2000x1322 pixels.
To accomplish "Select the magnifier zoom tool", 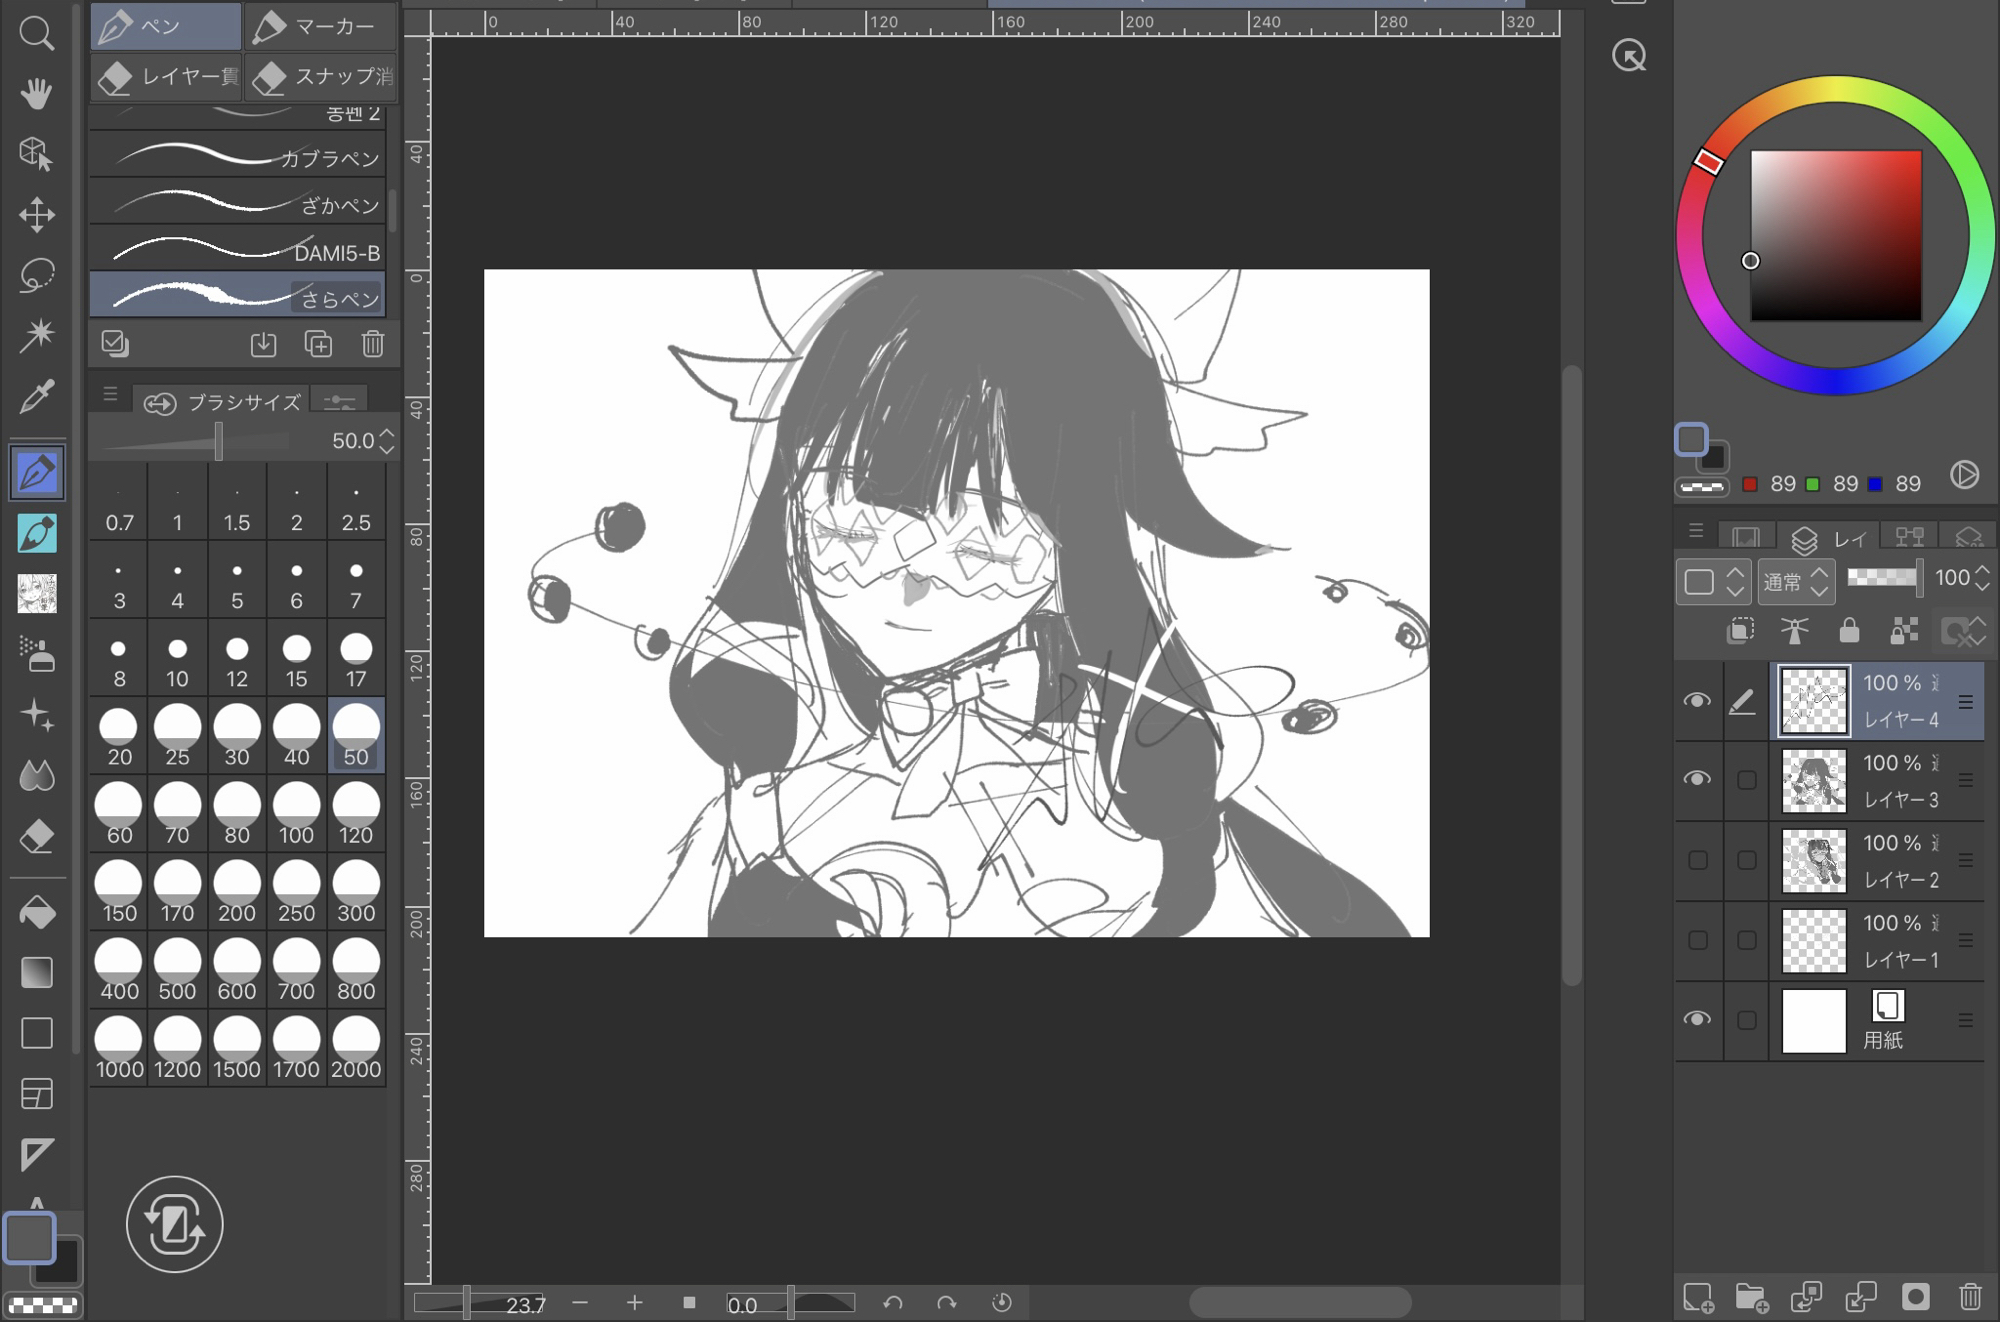I will point(36,33).
